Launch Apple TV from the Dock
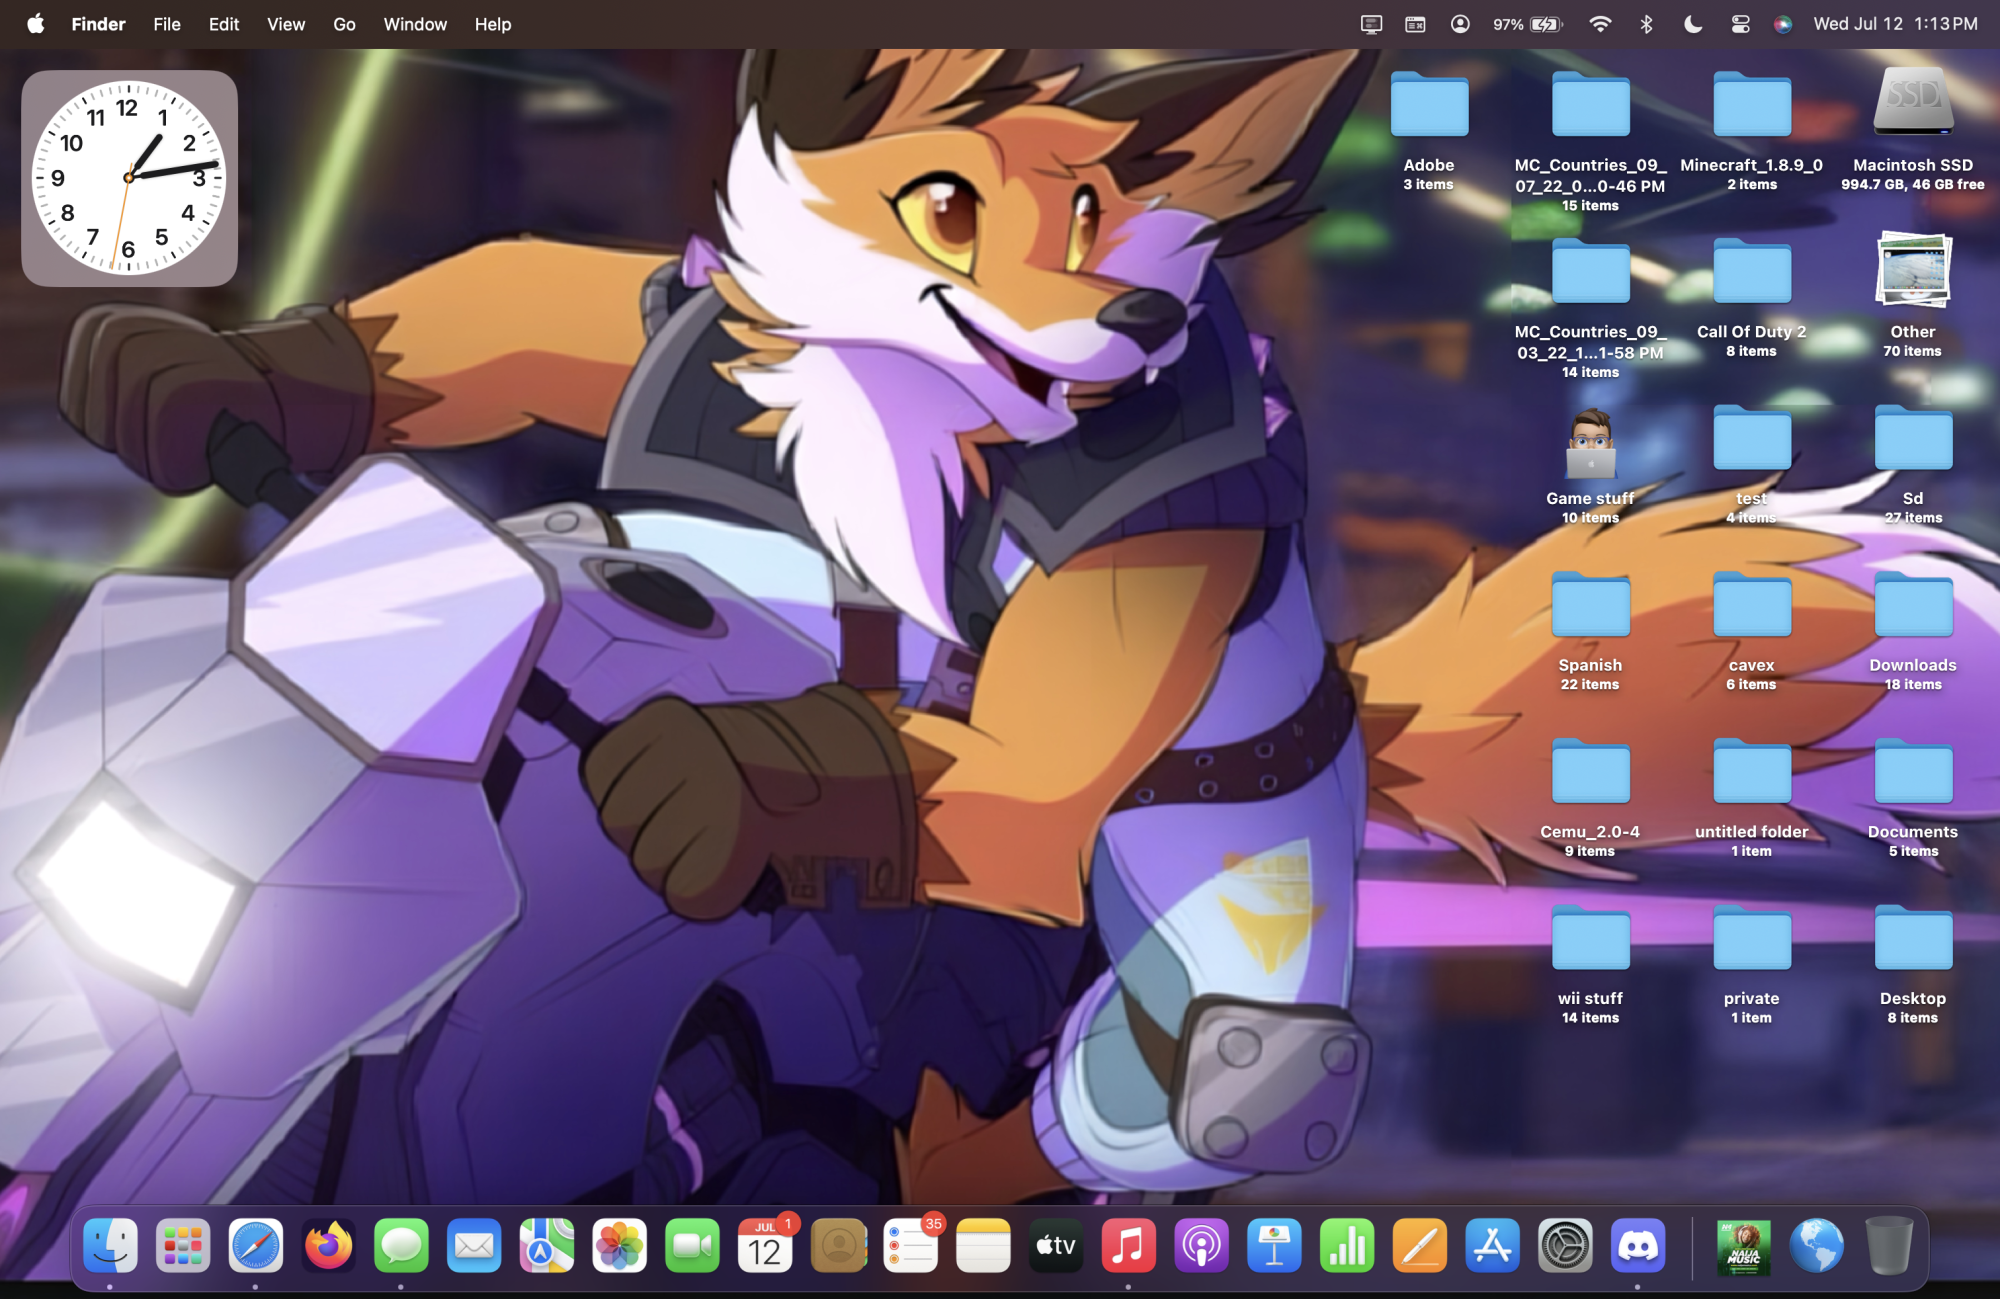This screenshot has width=2000, height=1299. 1056,1245
